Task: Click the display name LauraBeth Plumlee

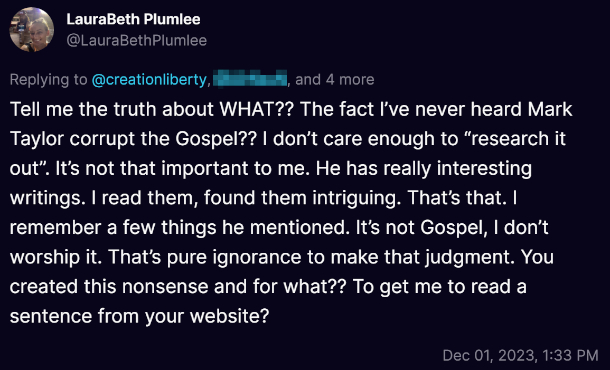Action: click(x=133, y=19)
